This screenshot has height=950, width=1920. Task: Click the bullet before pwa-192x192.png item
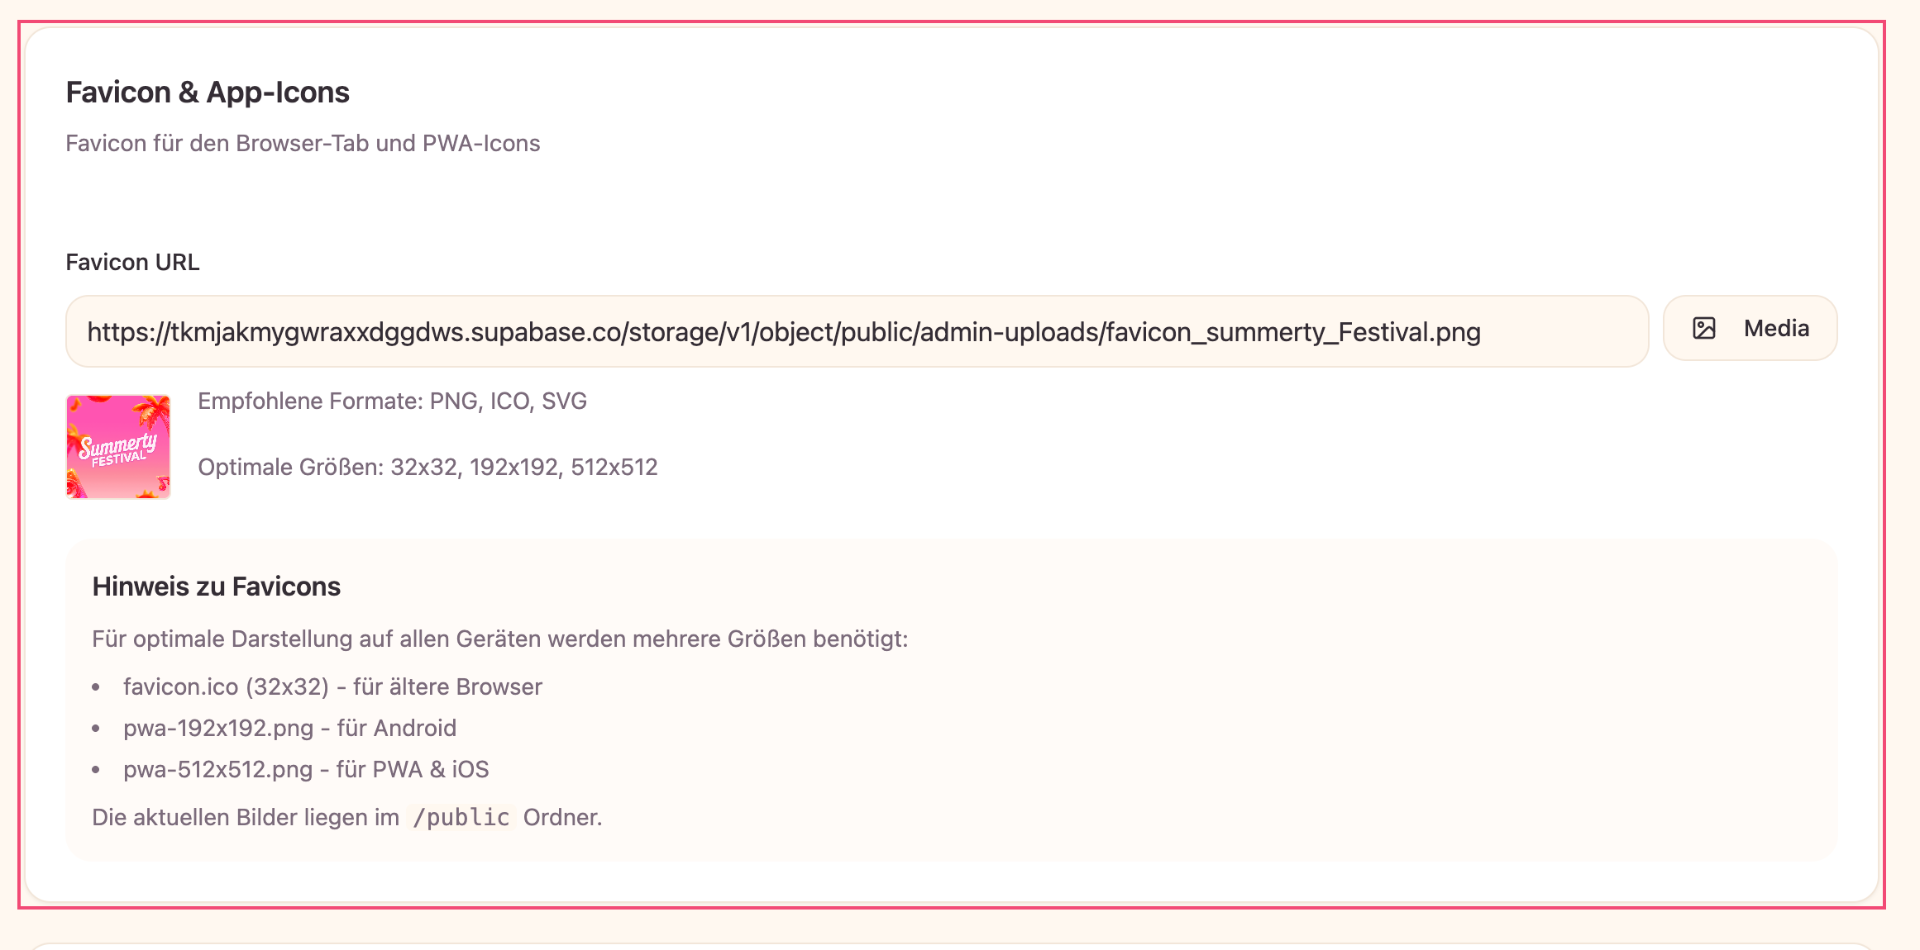[96, 729]
